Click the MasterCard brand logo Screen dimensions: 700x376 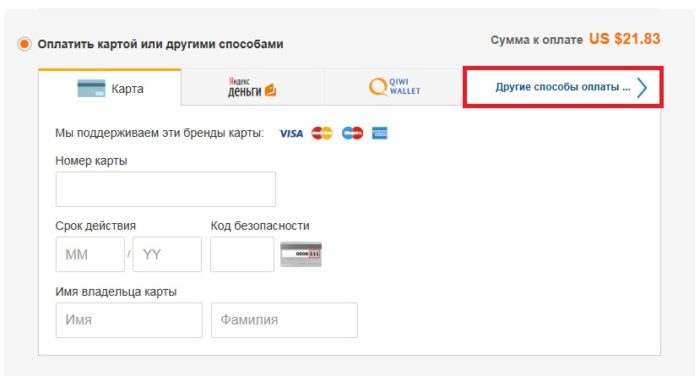click(322, 133)
